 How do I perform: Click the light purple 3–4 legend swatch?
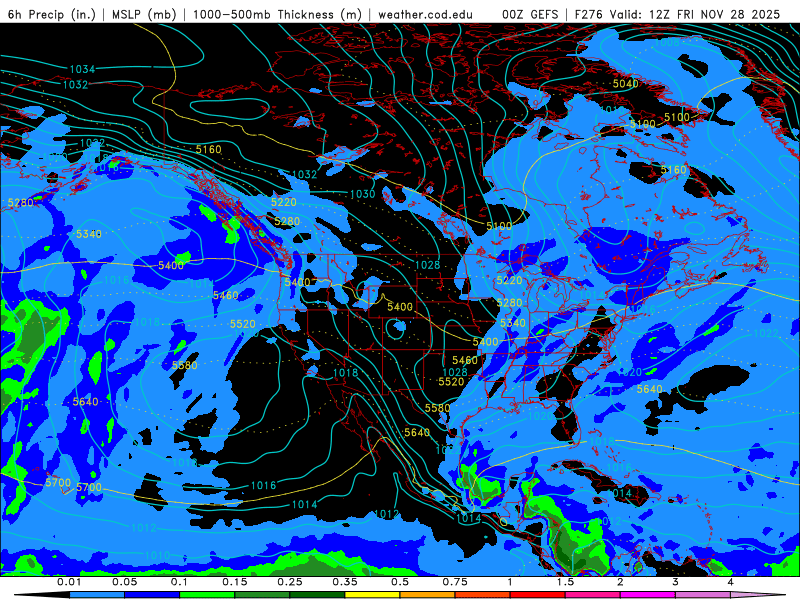[703, 595]
